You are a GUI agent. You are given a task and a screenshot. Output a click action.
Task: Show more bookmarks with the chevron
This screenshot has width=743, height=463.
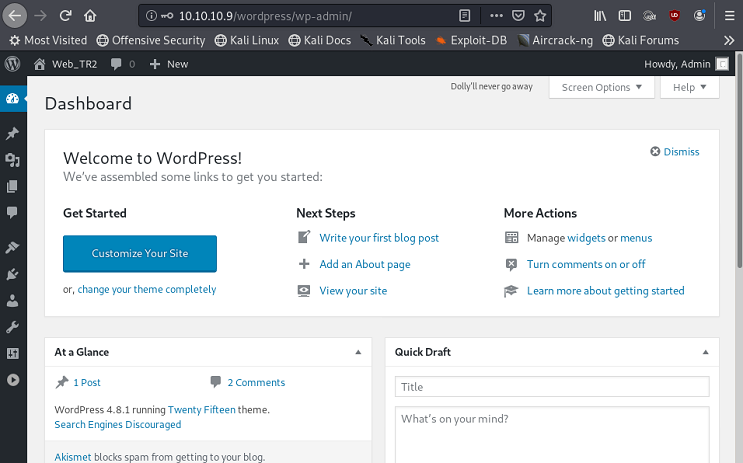(729, 40)
